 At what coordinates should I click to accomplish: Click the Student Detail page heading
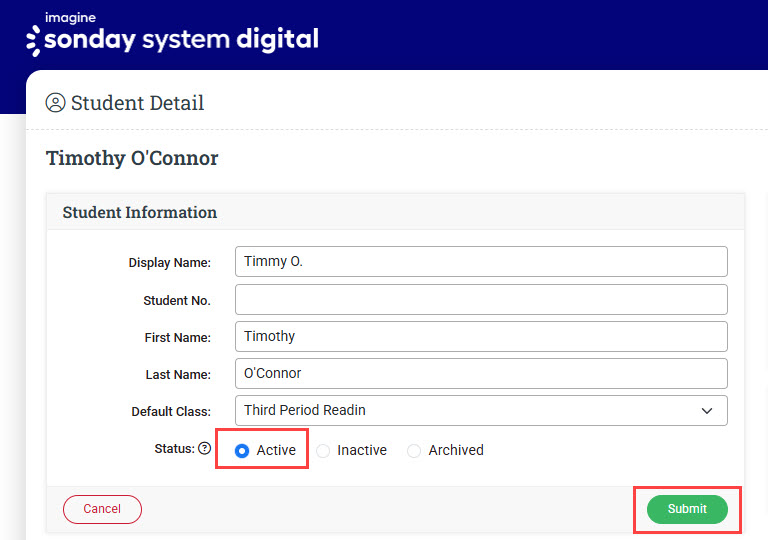click(137, 103)
